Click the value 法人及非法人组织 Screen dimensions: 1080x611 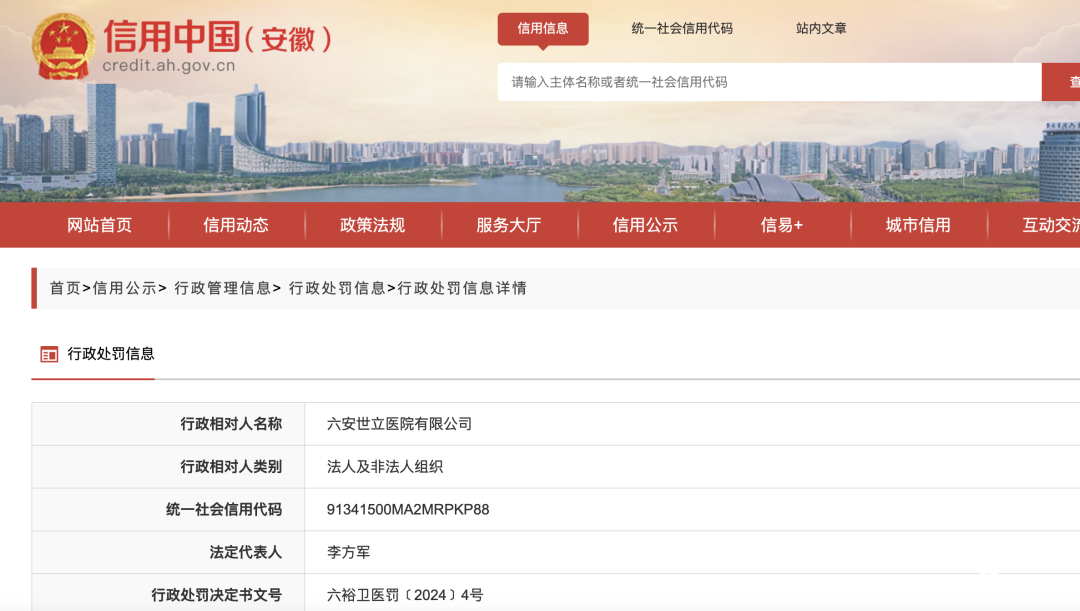click(x=384, y=467)
